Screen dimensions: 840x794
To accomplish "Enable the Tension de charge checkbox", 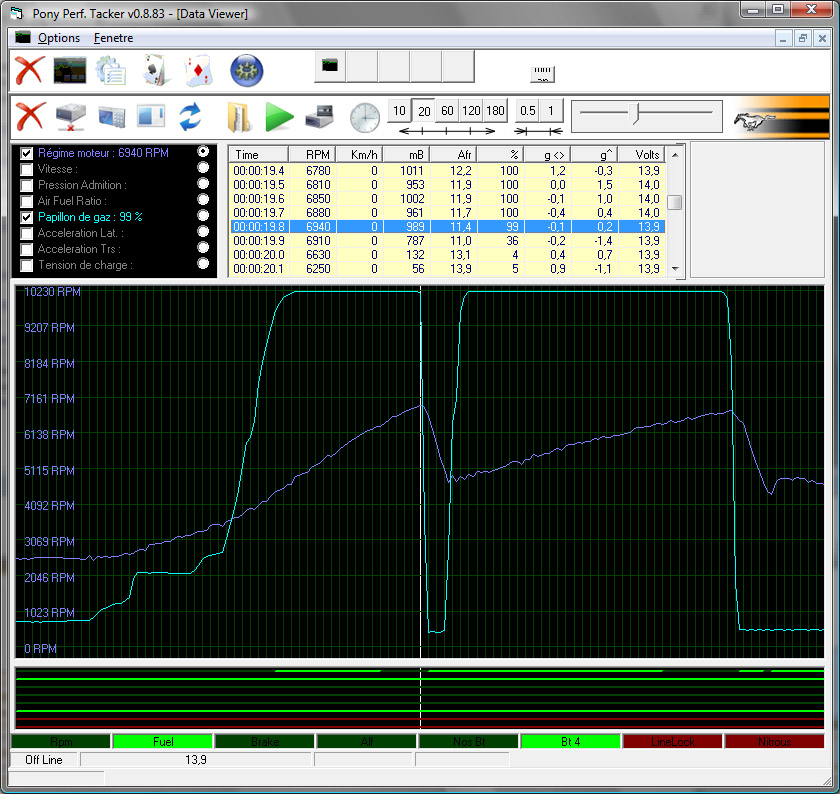I will (26, 266).
